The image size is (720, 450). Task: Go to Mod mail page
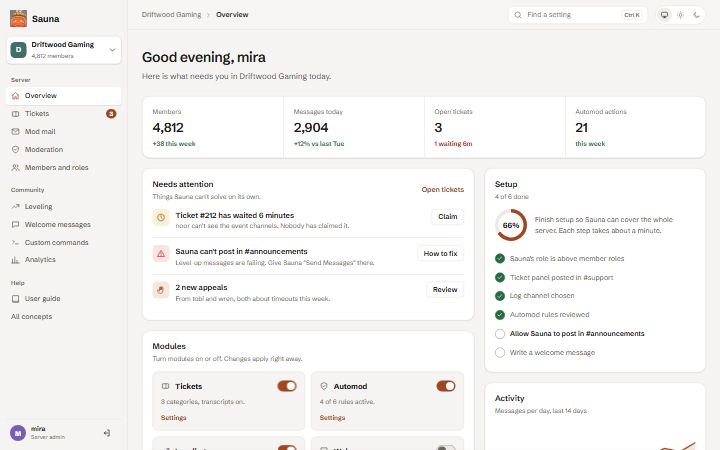pos(63,131)
